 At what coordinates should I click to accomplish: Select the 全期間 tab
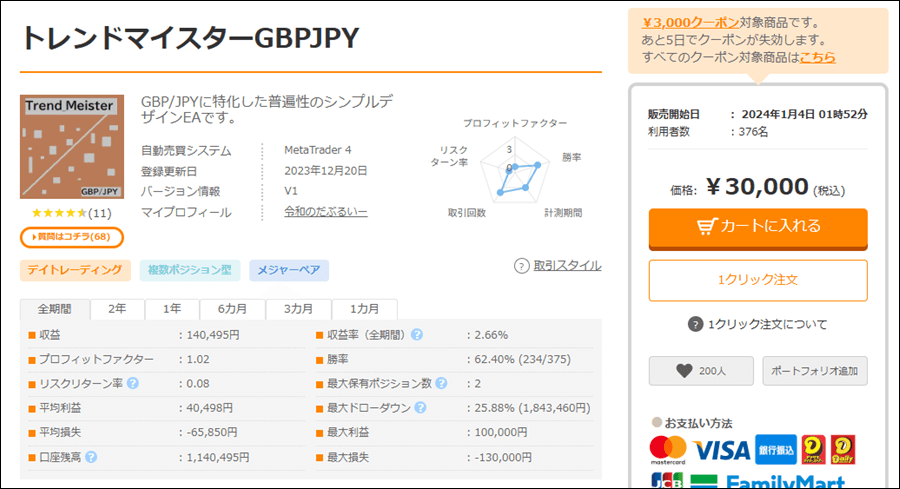55,309
